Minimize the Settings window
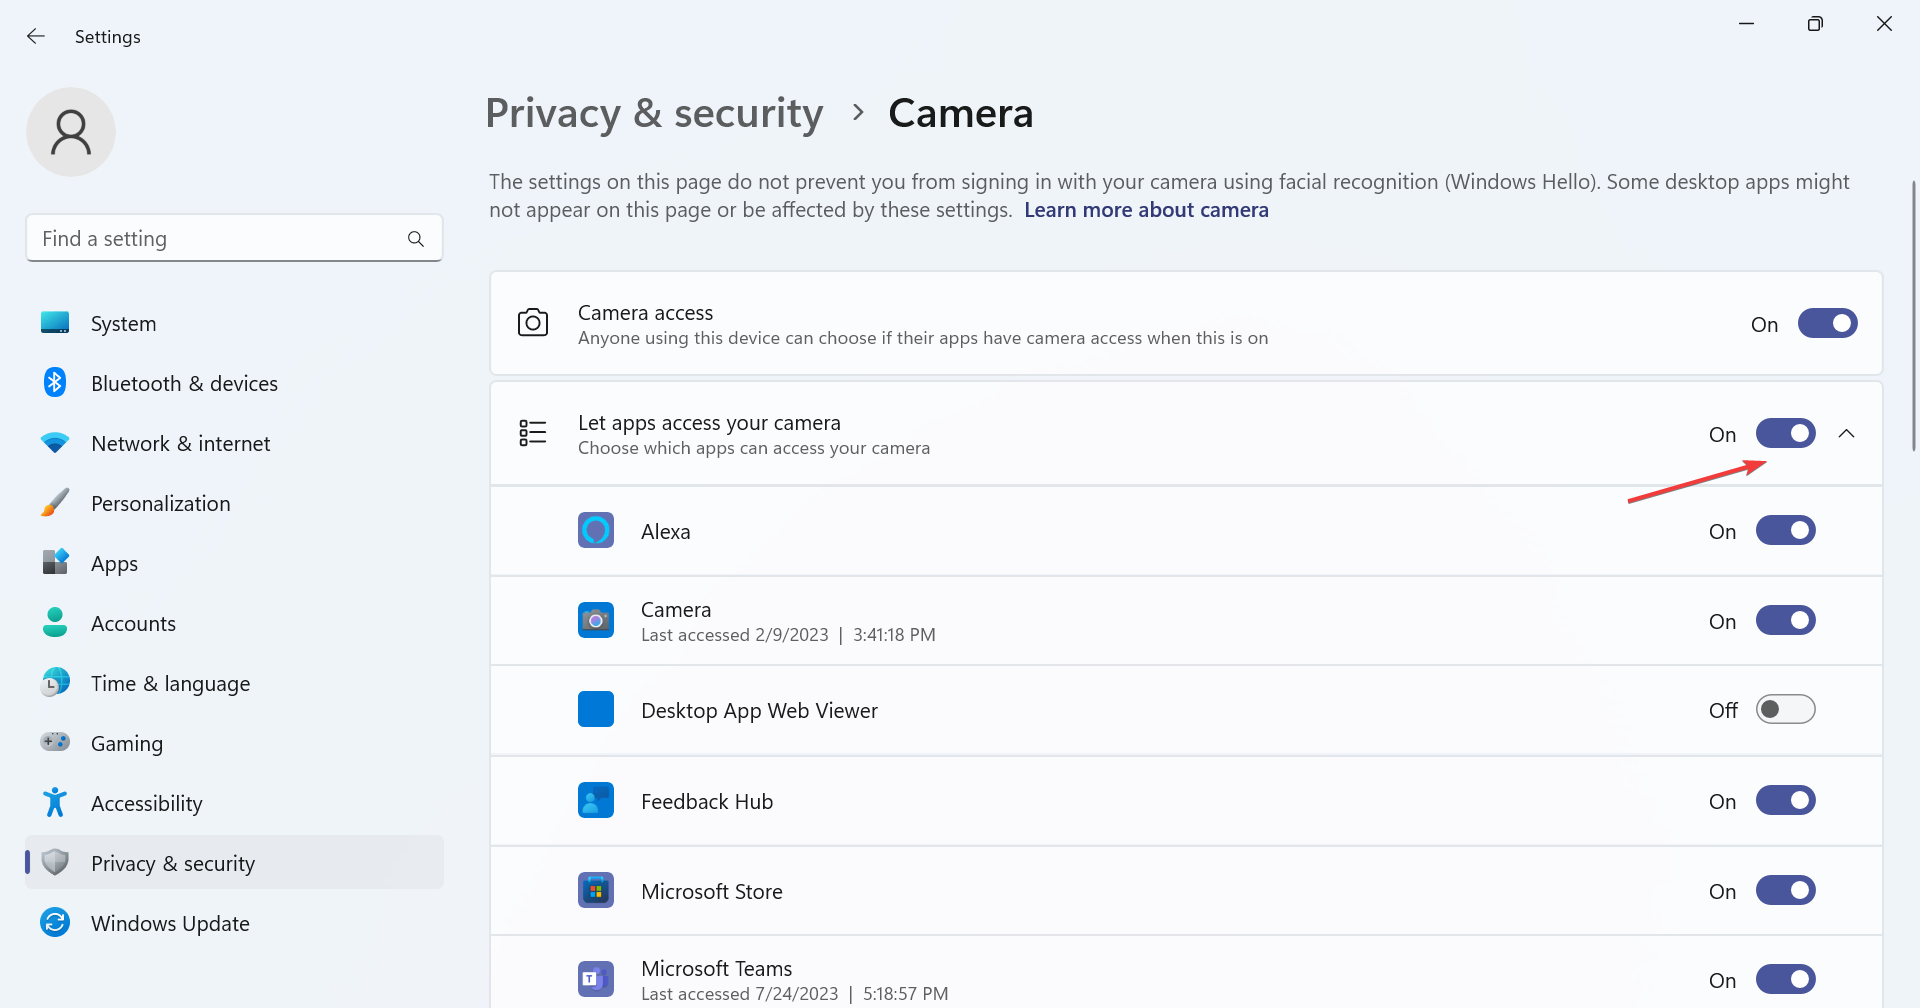 [x=1746, y=23]
